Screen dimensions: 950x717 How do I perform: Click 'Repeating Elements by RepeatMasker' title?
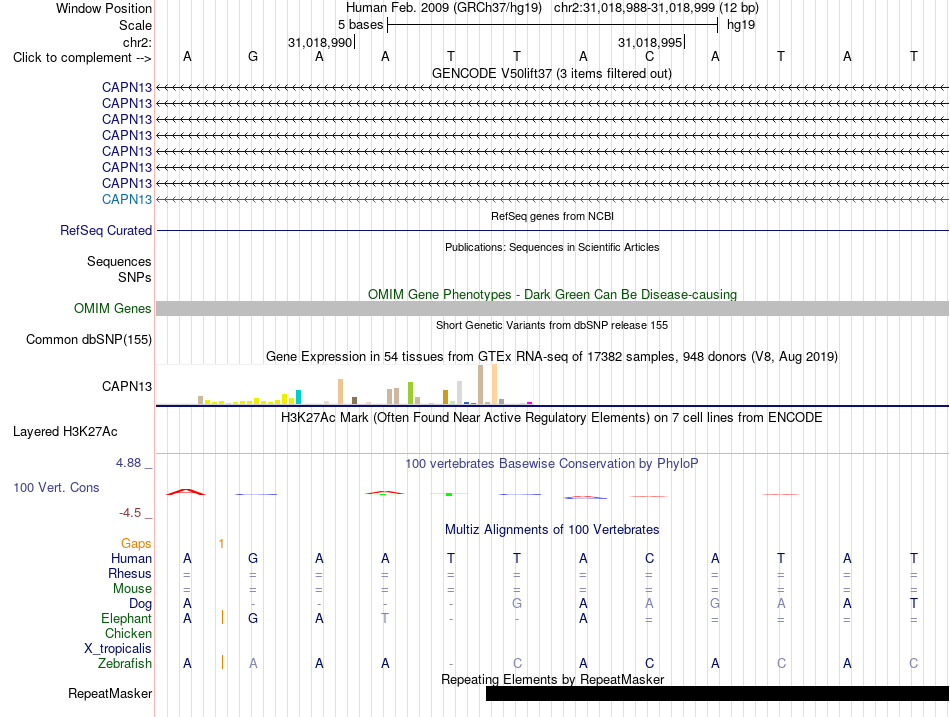[553, 679]
